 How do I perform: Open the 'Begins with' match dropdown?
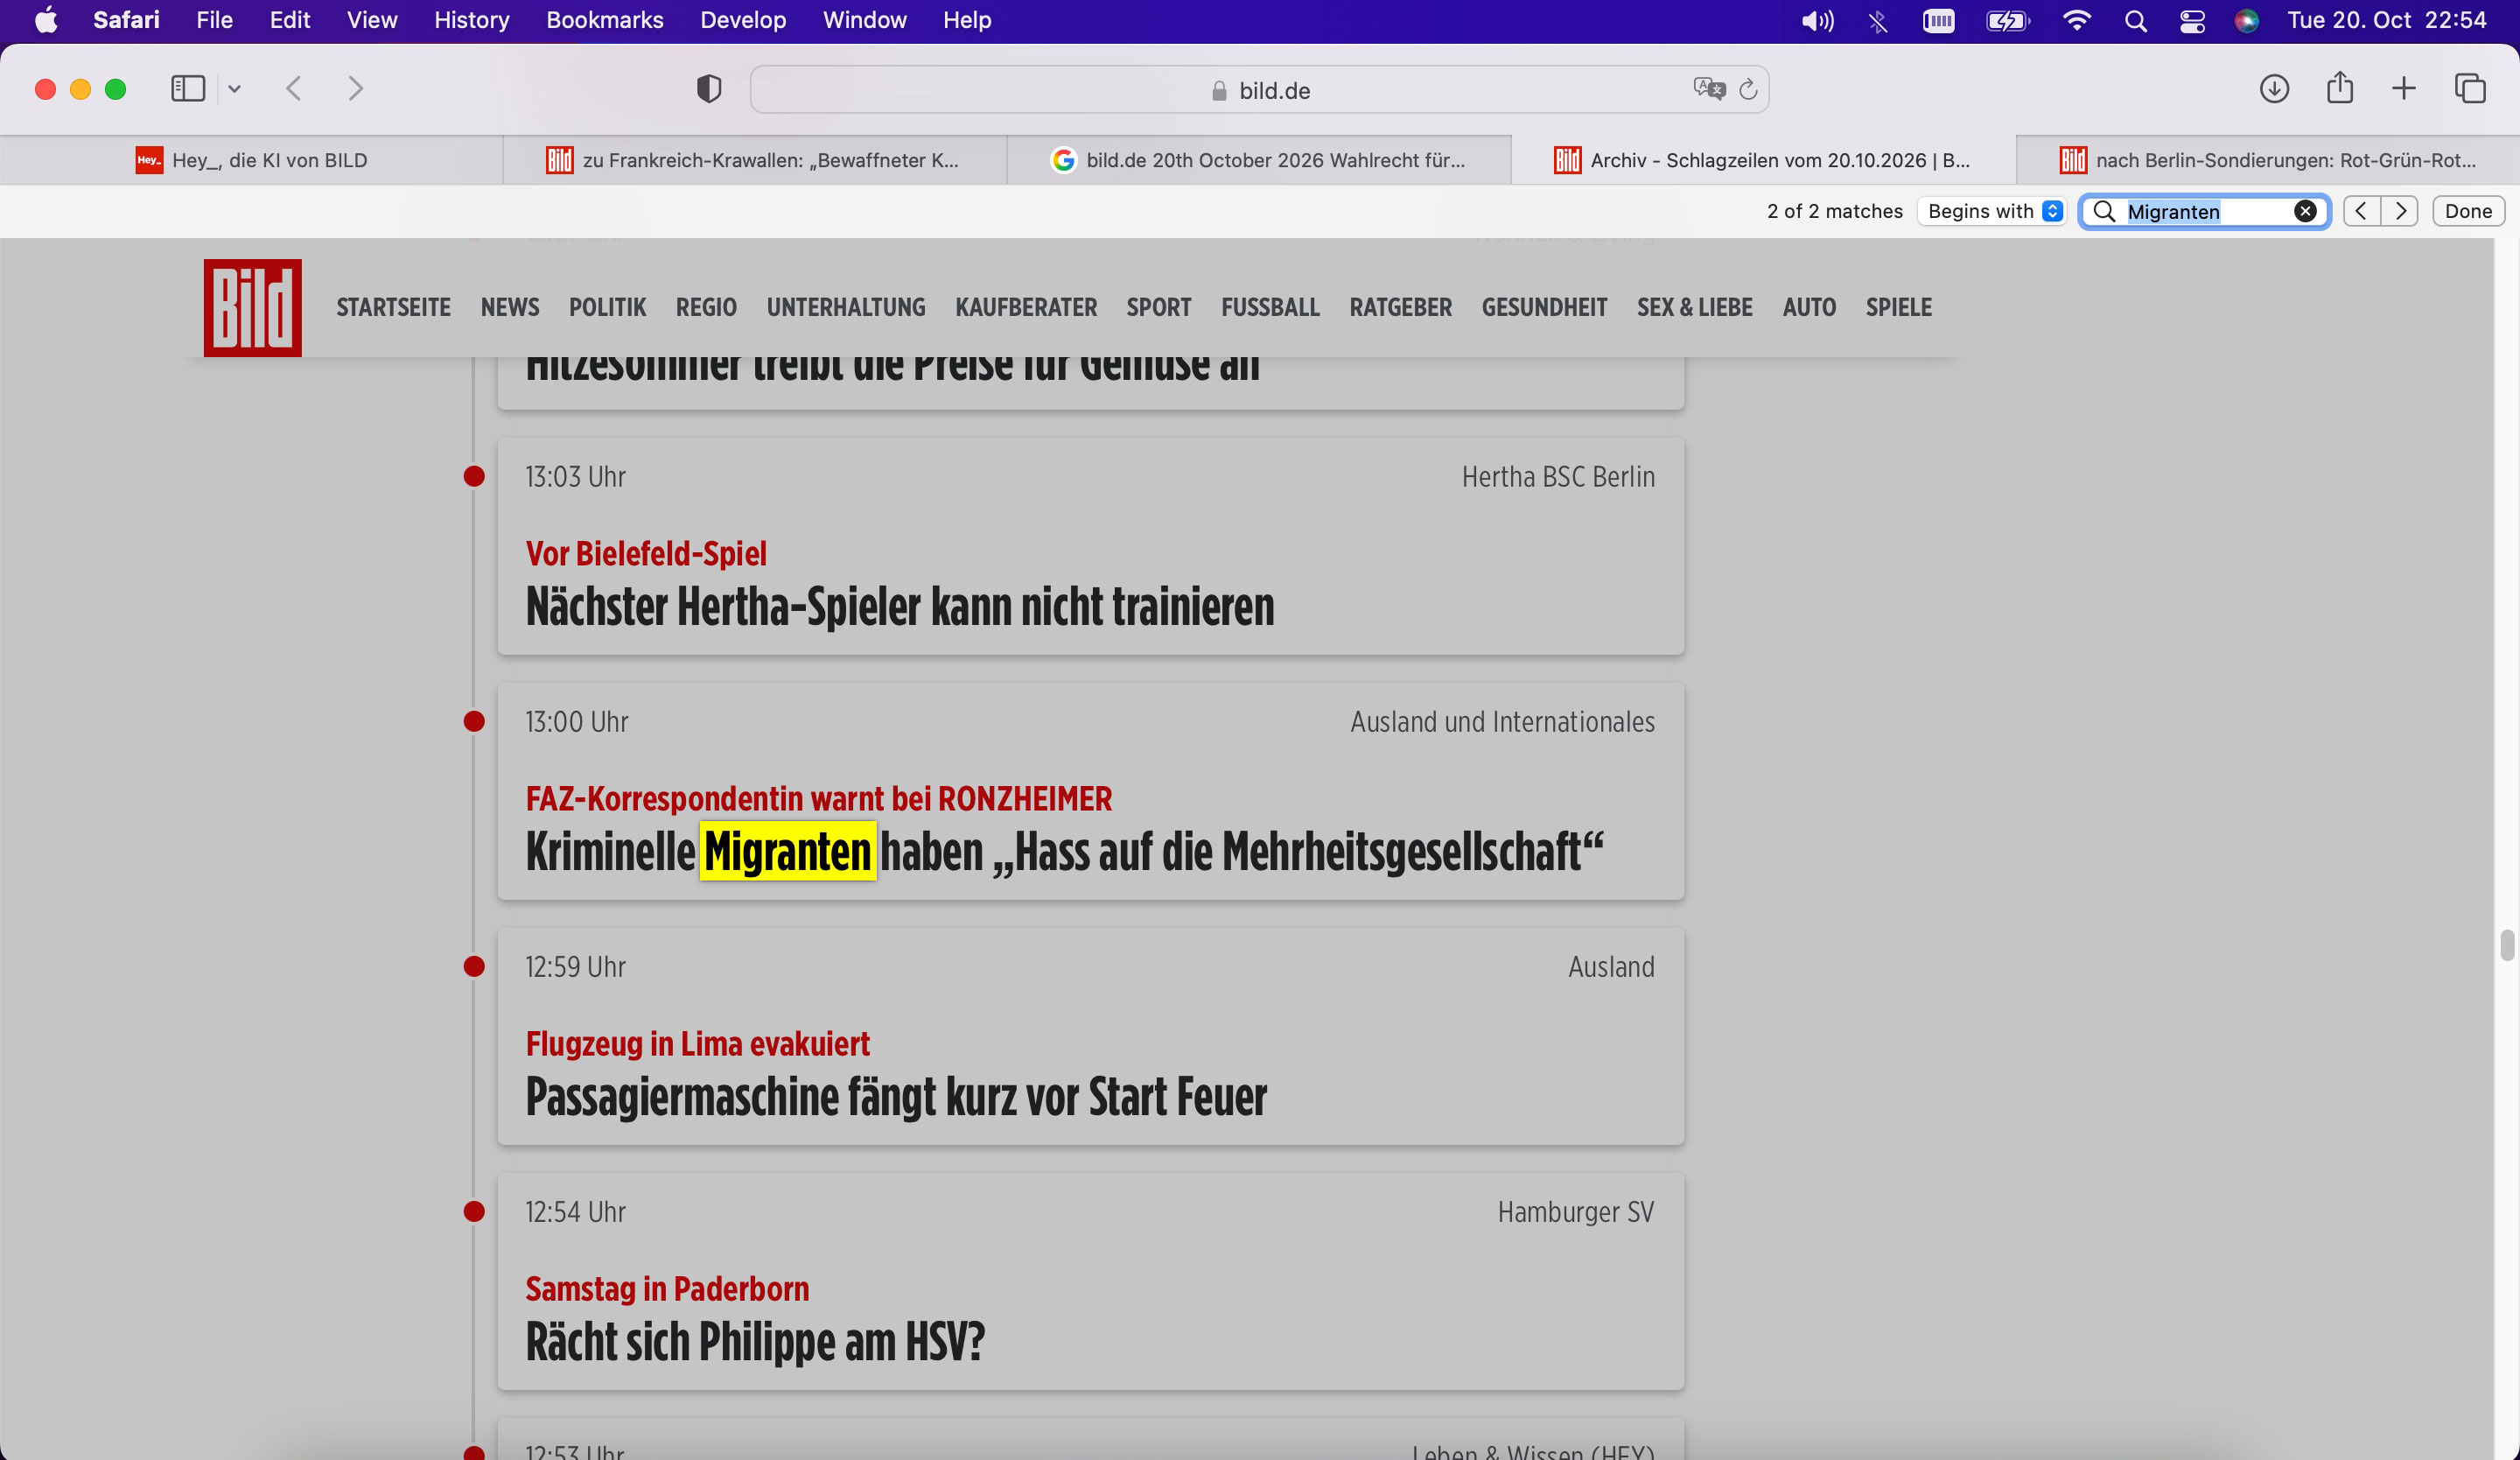(1993, 211)
